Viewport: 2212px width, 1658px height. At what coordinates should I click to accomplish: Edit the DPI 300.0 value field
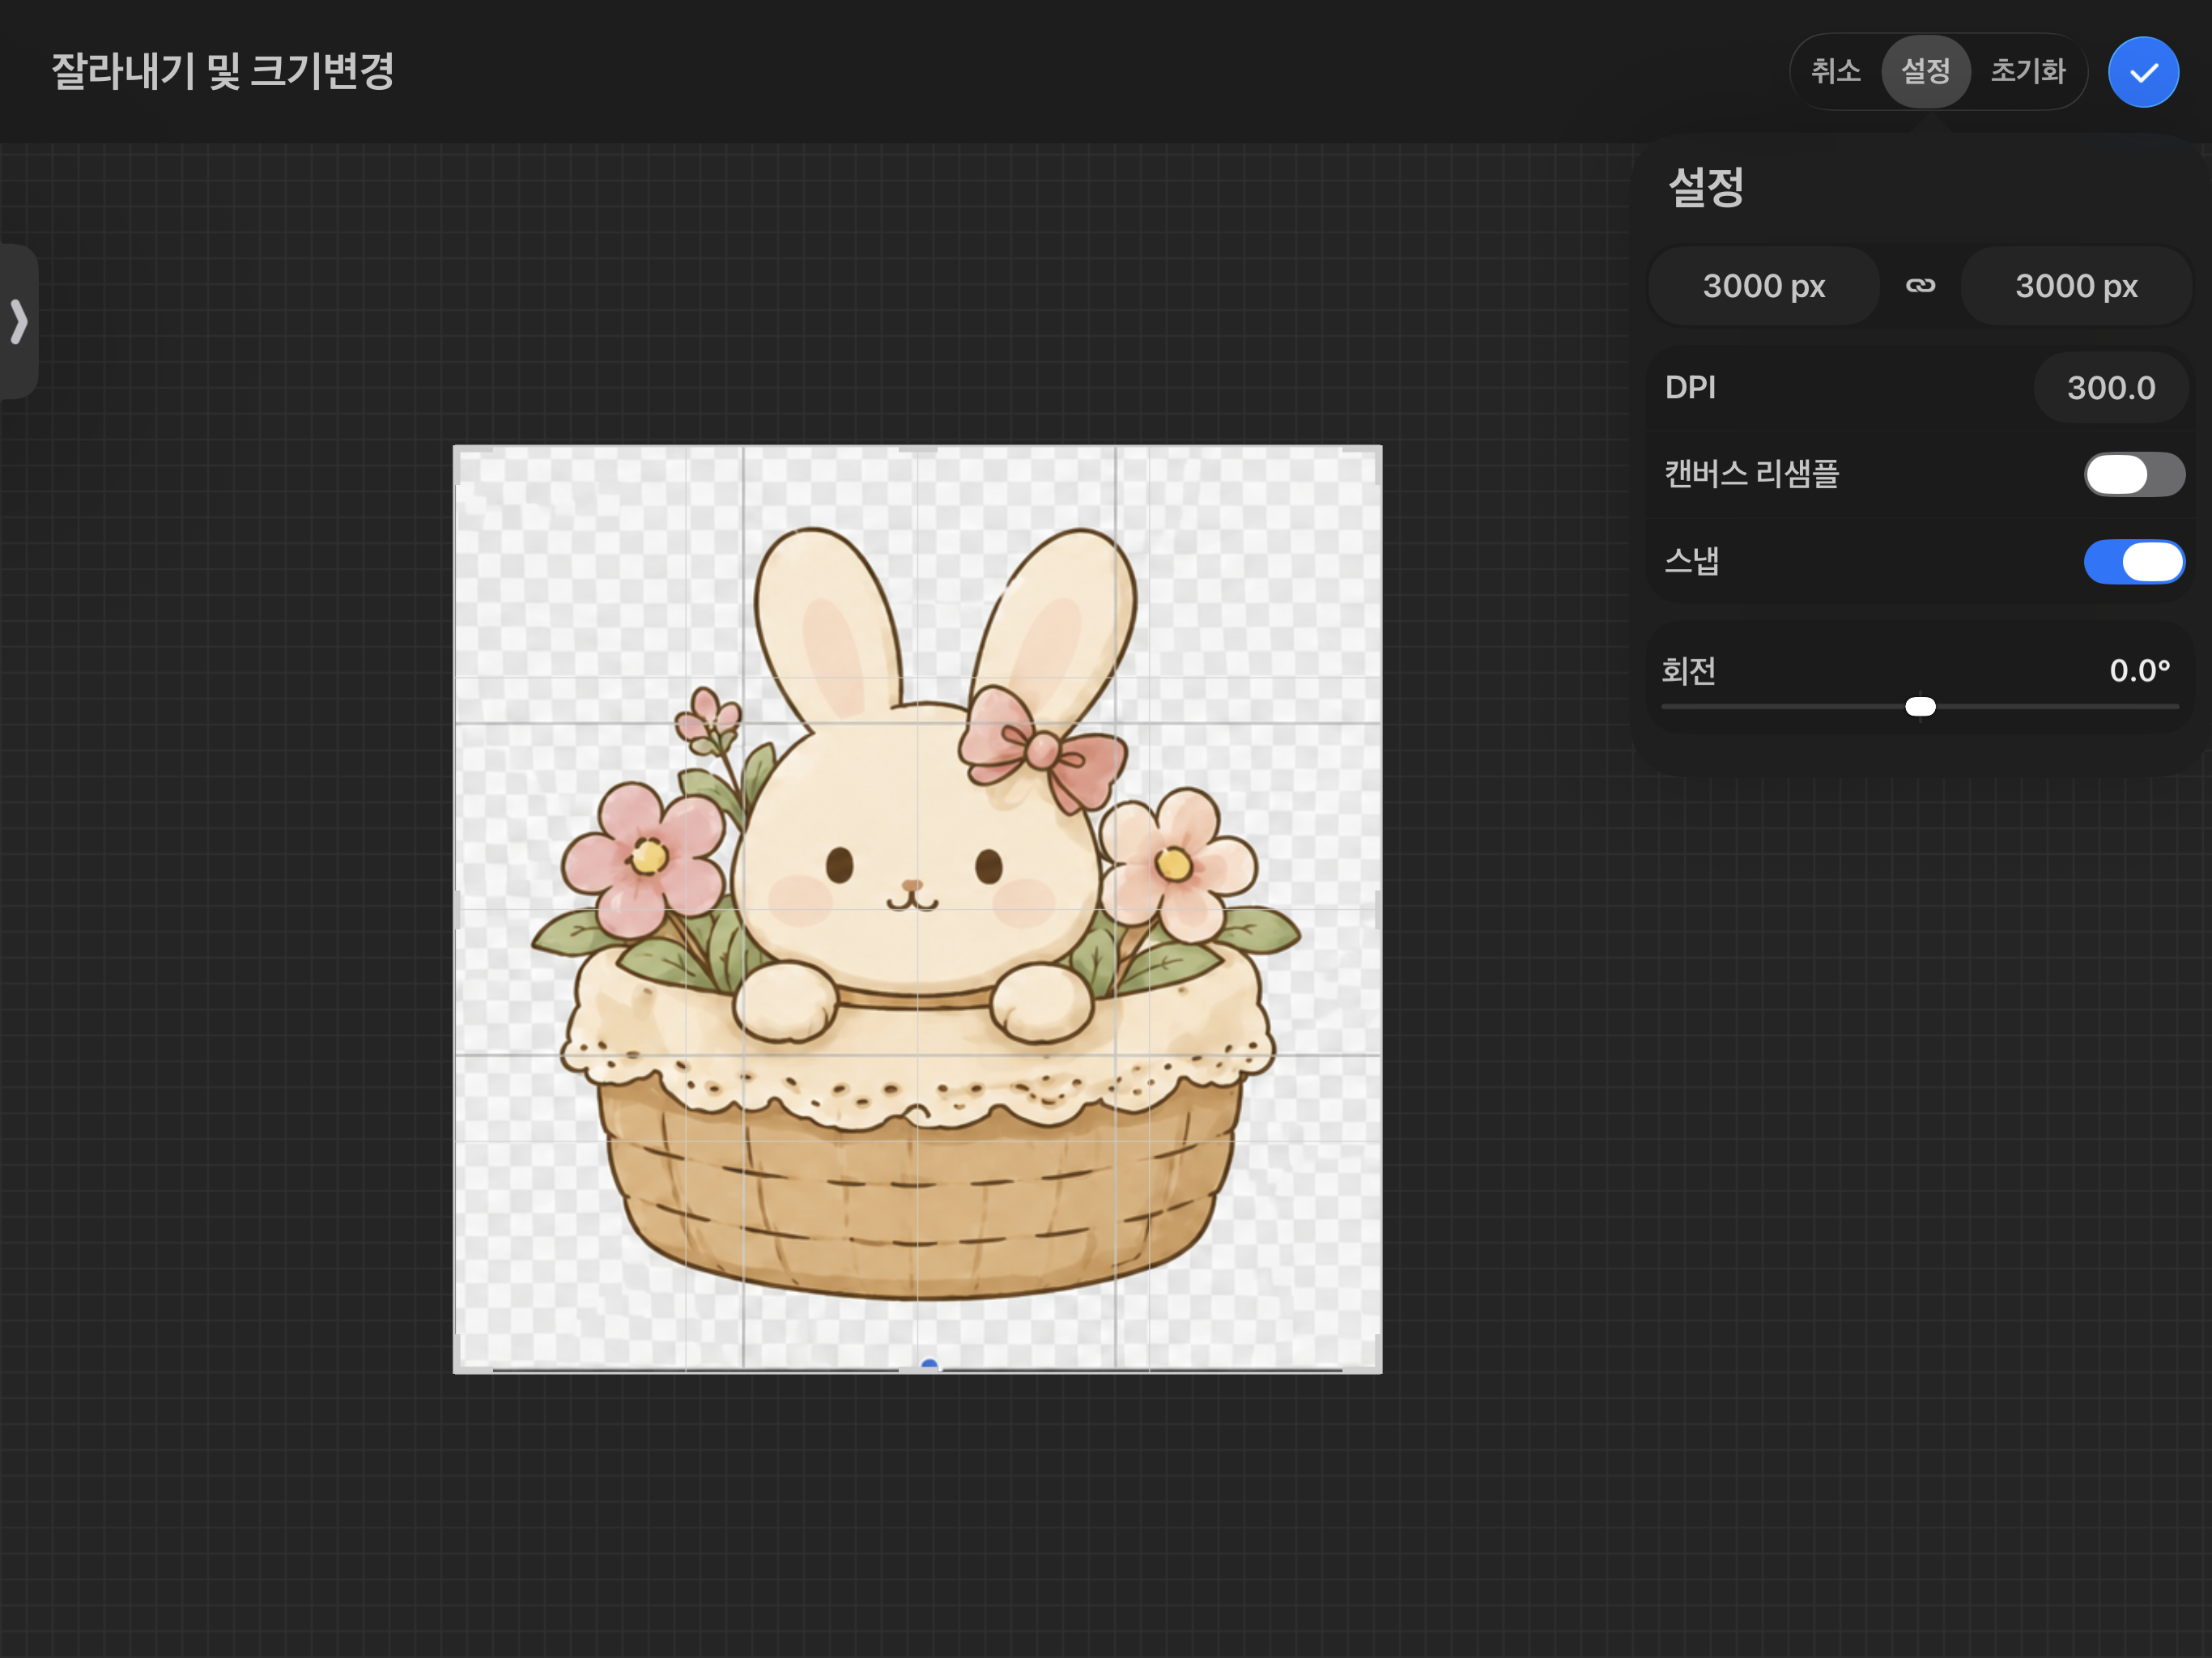coord(2110,388)
